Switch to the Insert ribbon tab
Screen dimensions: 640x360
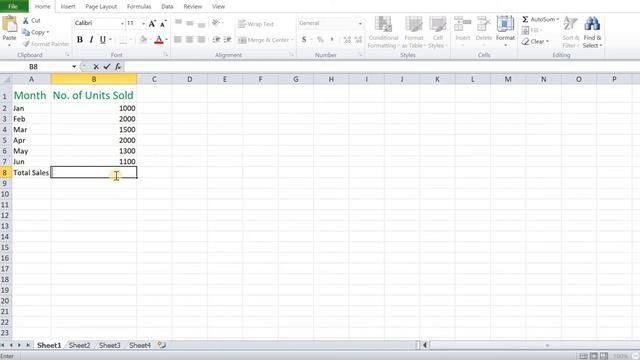tap(68, 7)
